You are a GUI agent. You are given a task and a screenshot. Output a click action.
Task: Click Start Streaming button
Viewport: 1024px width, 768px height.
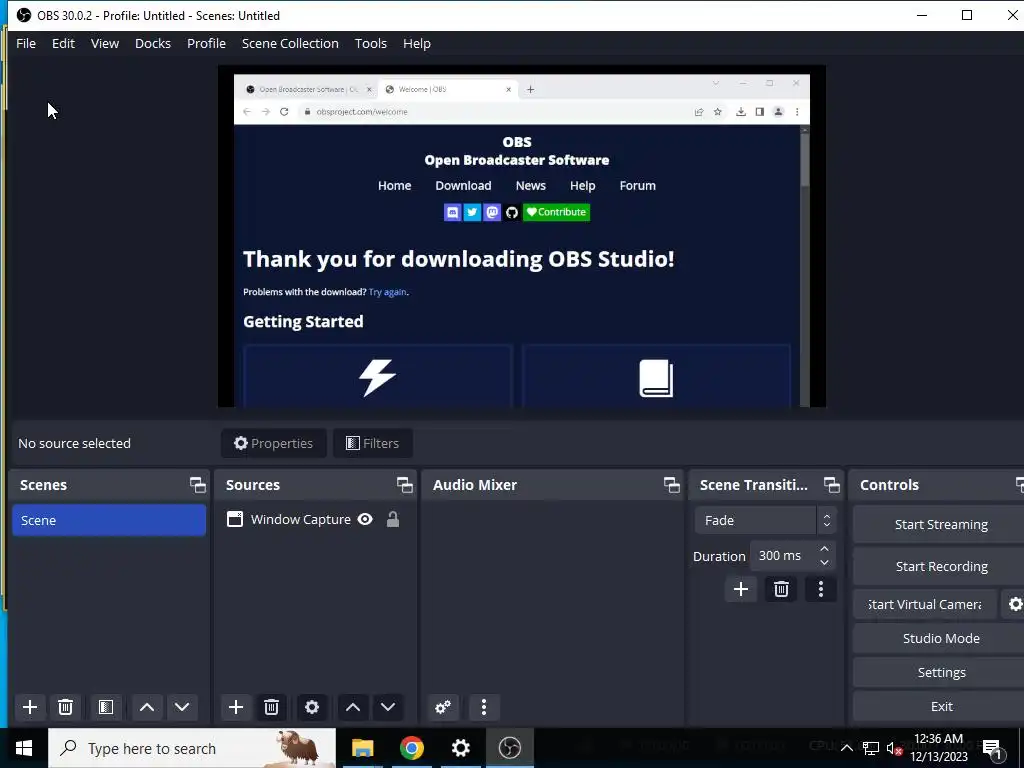pos(939,524)
